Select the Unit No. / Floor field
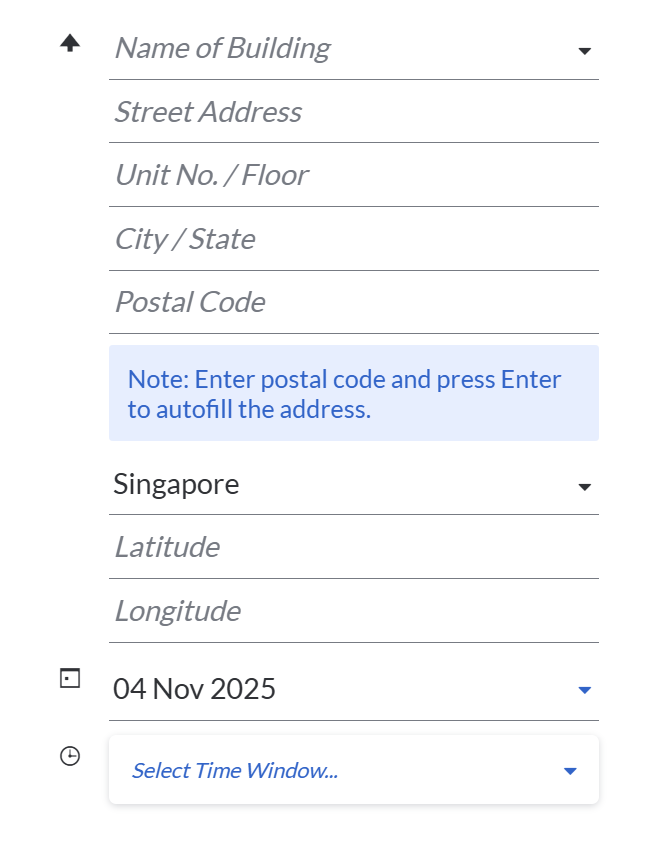Viewport: 671px width, 841px height. 350,175
